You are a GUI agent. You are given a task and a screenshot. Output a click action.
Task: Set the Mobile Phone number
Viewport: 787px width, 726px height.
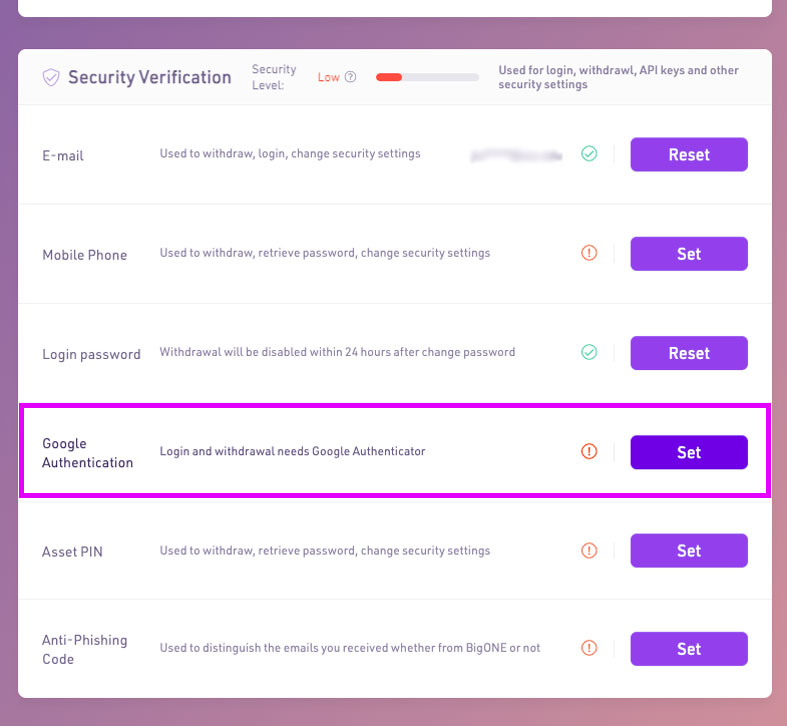pyautogui.click(x=689, y=254)
